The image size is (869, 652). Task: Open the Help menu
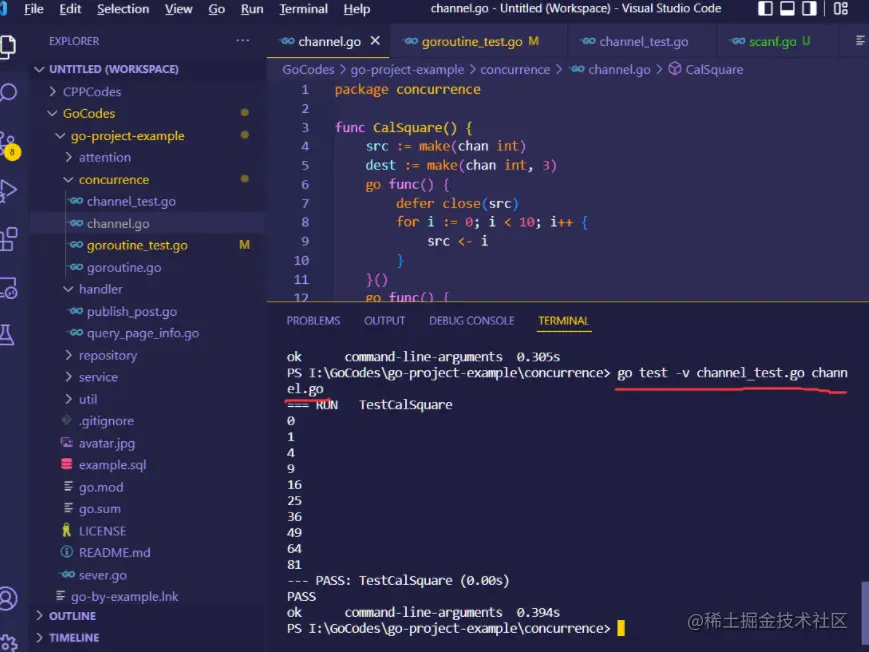[x=357, y=9]
